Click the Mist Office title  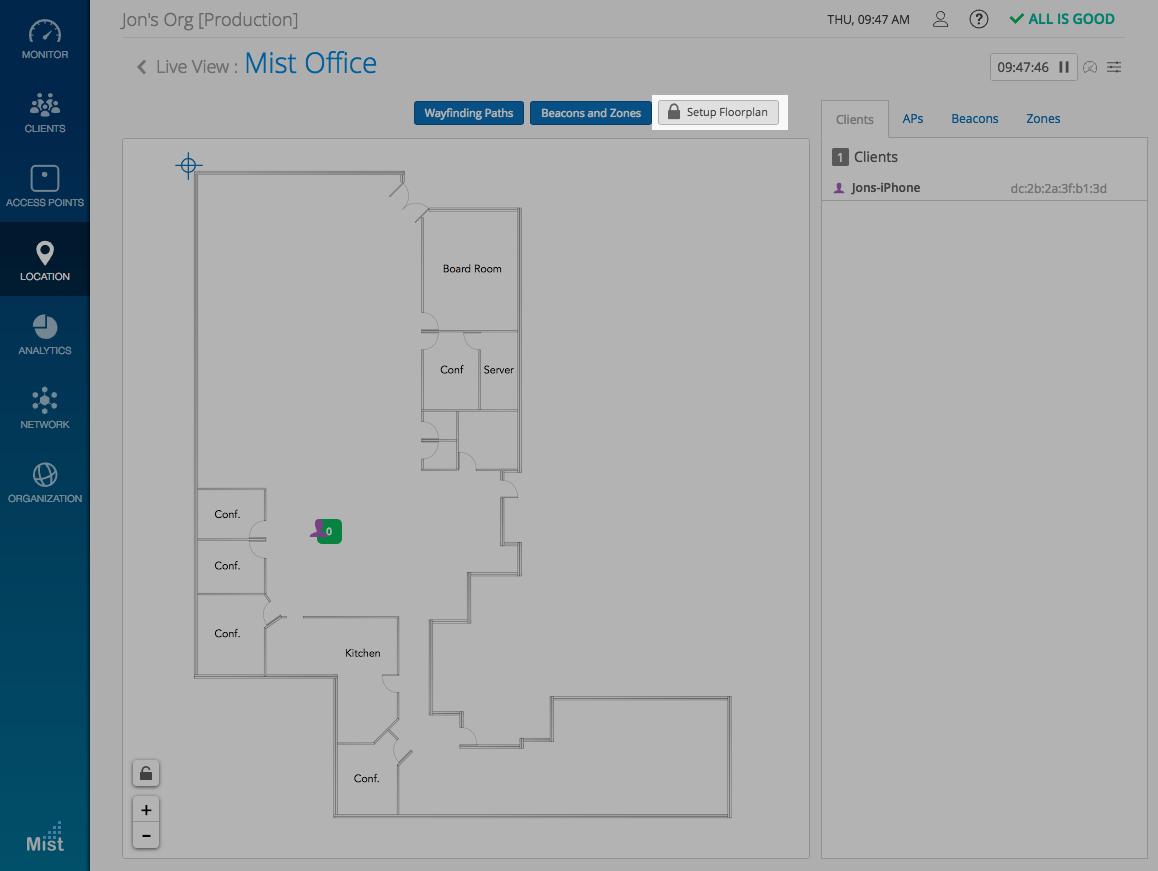[x=311, y=64]
